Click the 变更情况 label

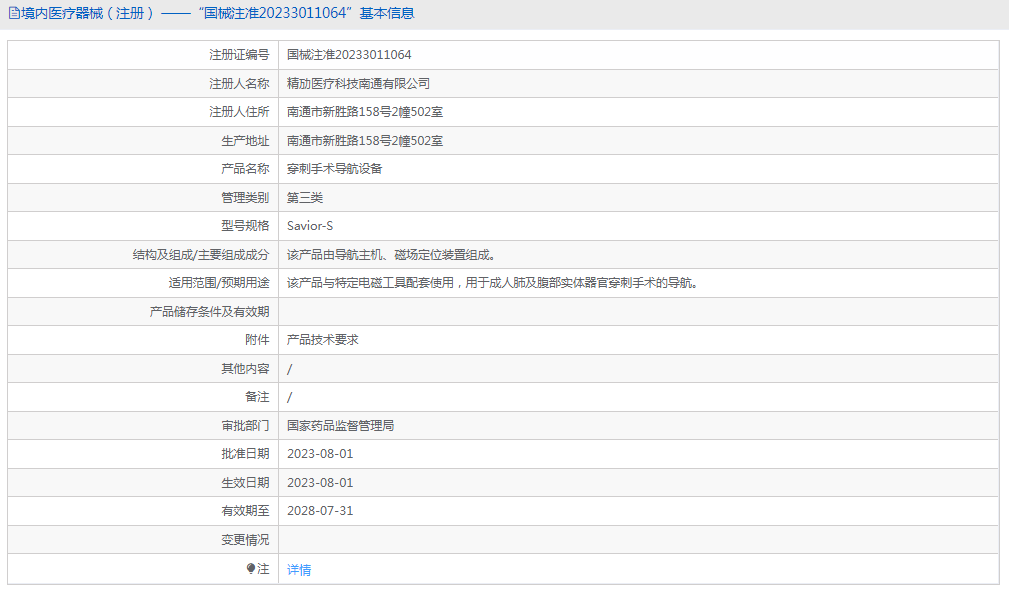pos(245,540)
